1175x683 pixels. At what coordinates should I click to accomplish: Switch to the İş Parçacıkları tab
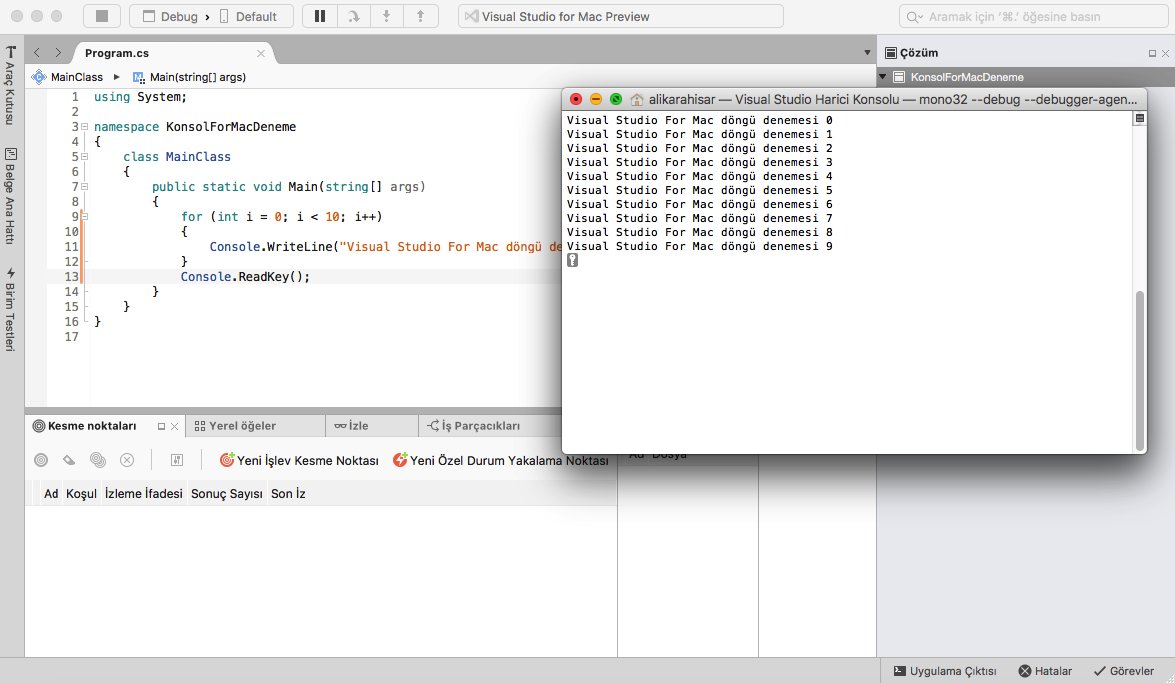tap(474, 426)
